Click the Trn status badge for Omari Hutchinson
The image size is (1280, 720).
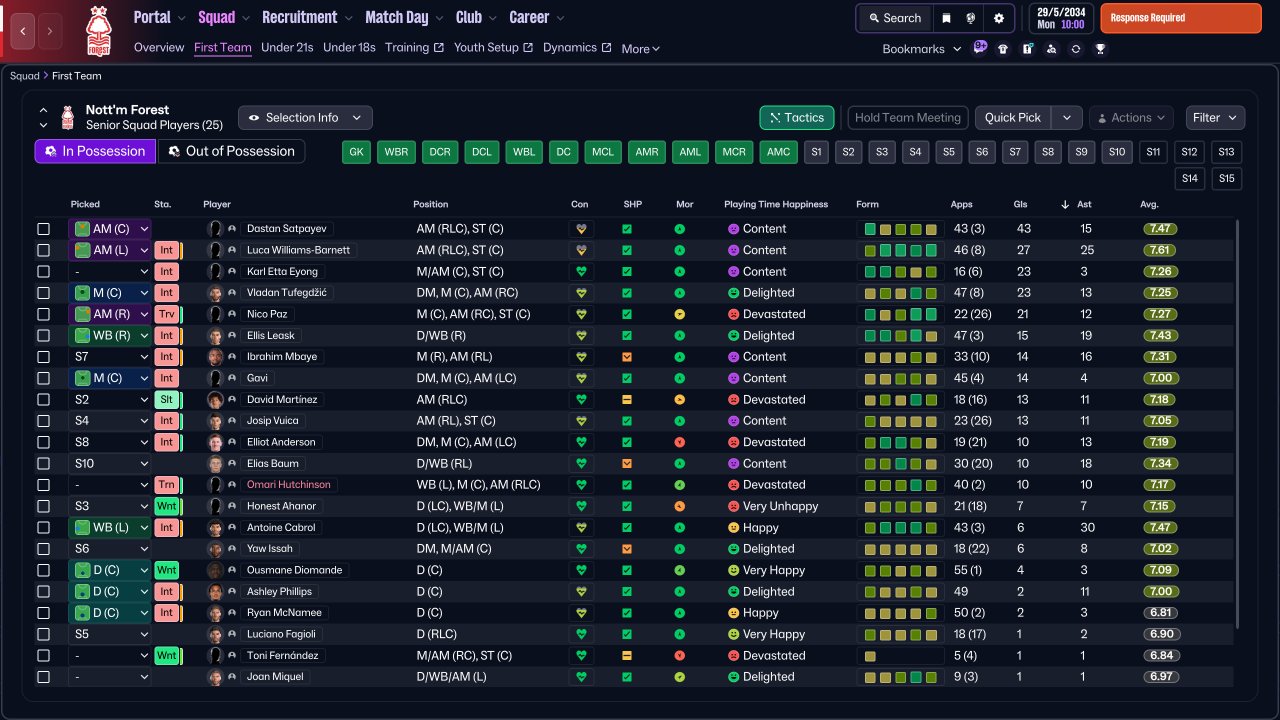click(x=167, y=484)
